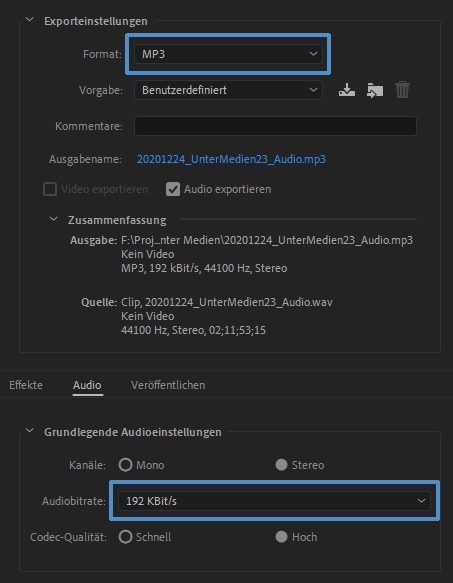The image size is (453, 583).
Task: Collapse the Zusammenfassung section
Action: [54, 219]
